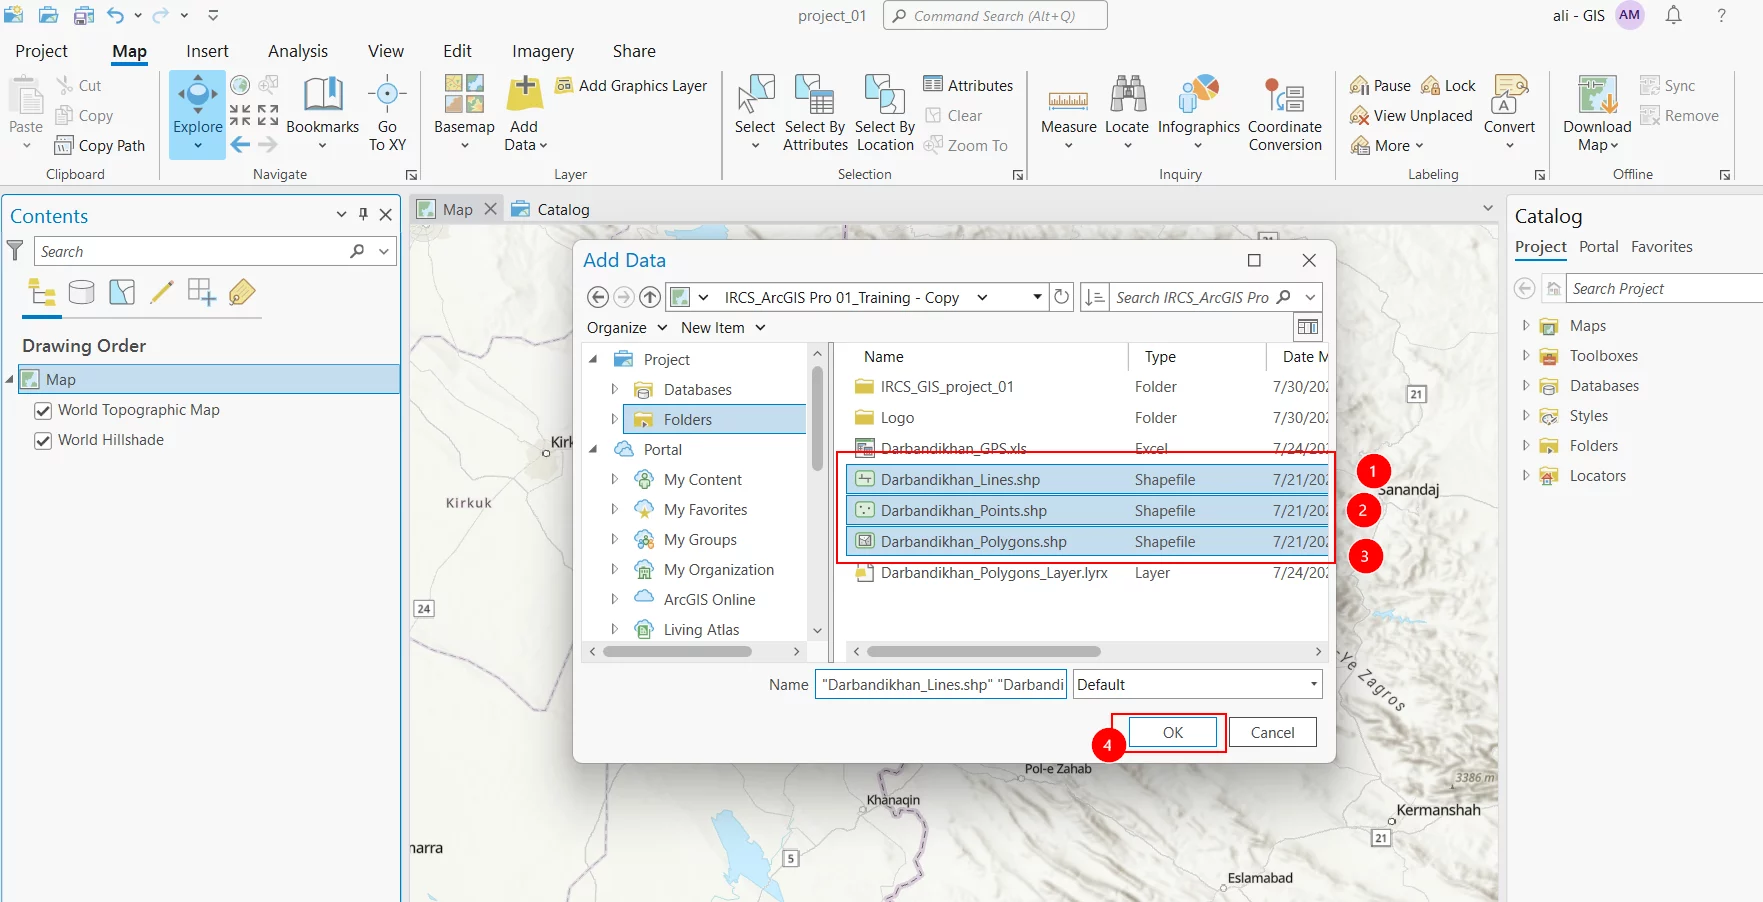
Task: Click the Locate icon
Action: tap(1127, 94)
